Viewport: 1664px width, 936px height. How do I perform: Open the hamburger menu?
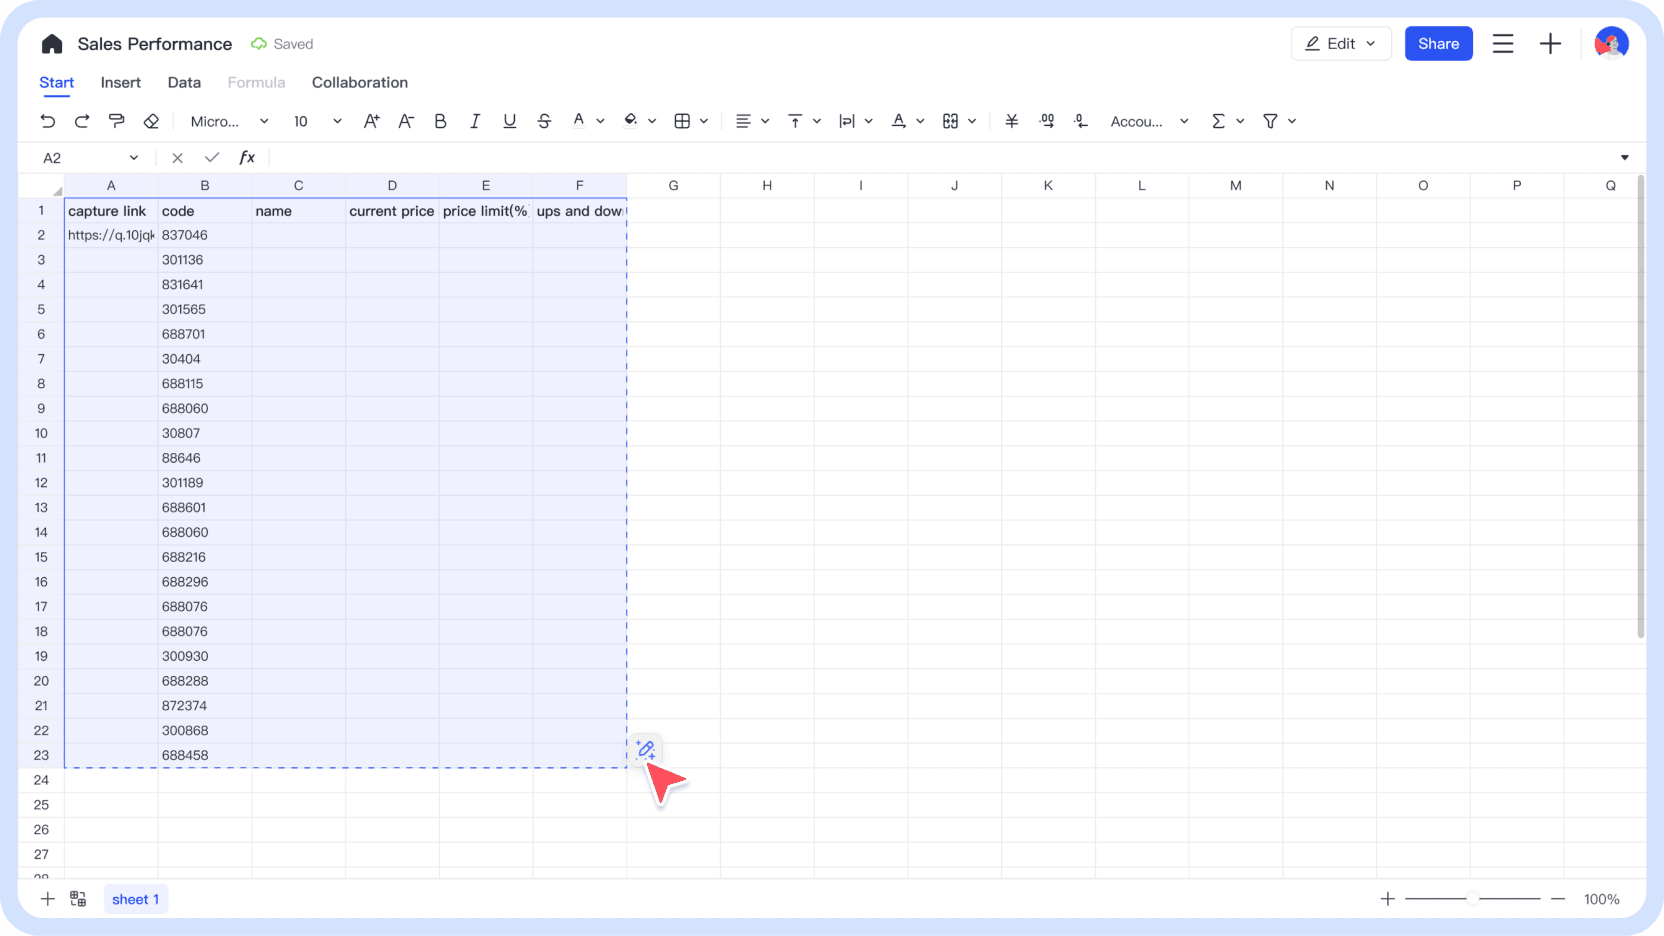point(1503,44)
